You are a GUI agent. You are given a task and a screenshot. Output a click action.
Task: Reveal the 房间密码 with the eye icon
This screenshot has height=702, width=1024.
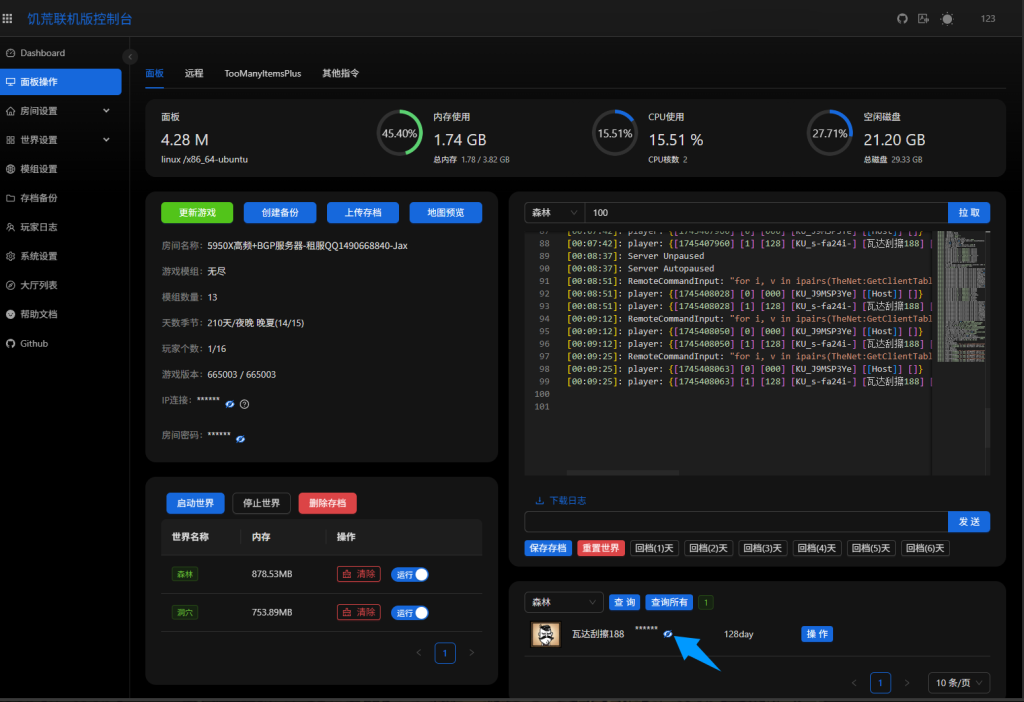point(240,438)
